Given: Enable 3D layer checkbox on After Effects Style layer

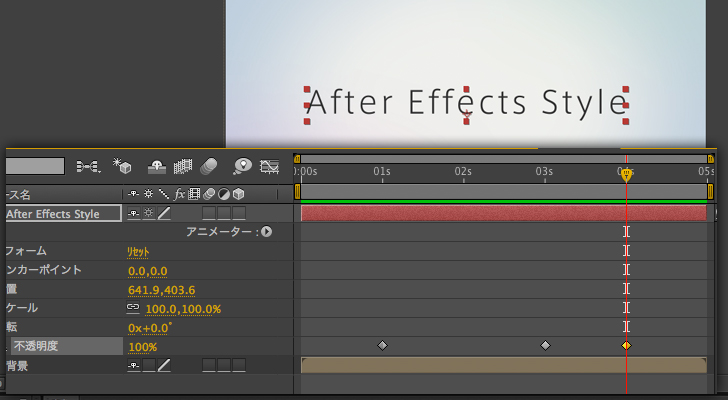Looking at the screenshot, I should point(239,213).
